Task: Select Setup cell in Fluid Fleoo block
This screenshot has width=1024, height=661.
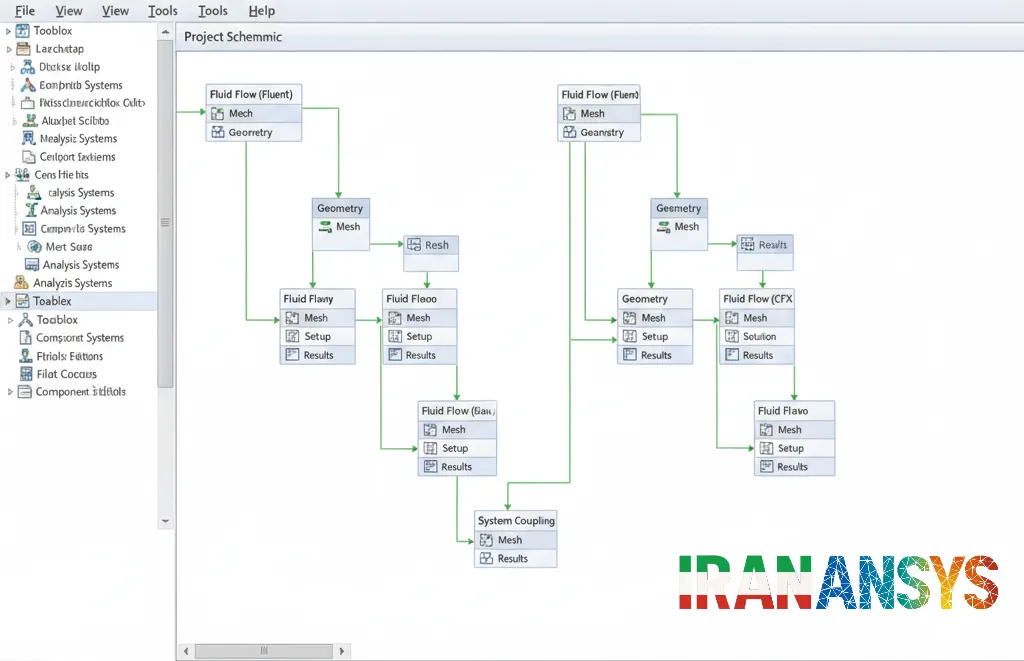Action: coord(419,336)
